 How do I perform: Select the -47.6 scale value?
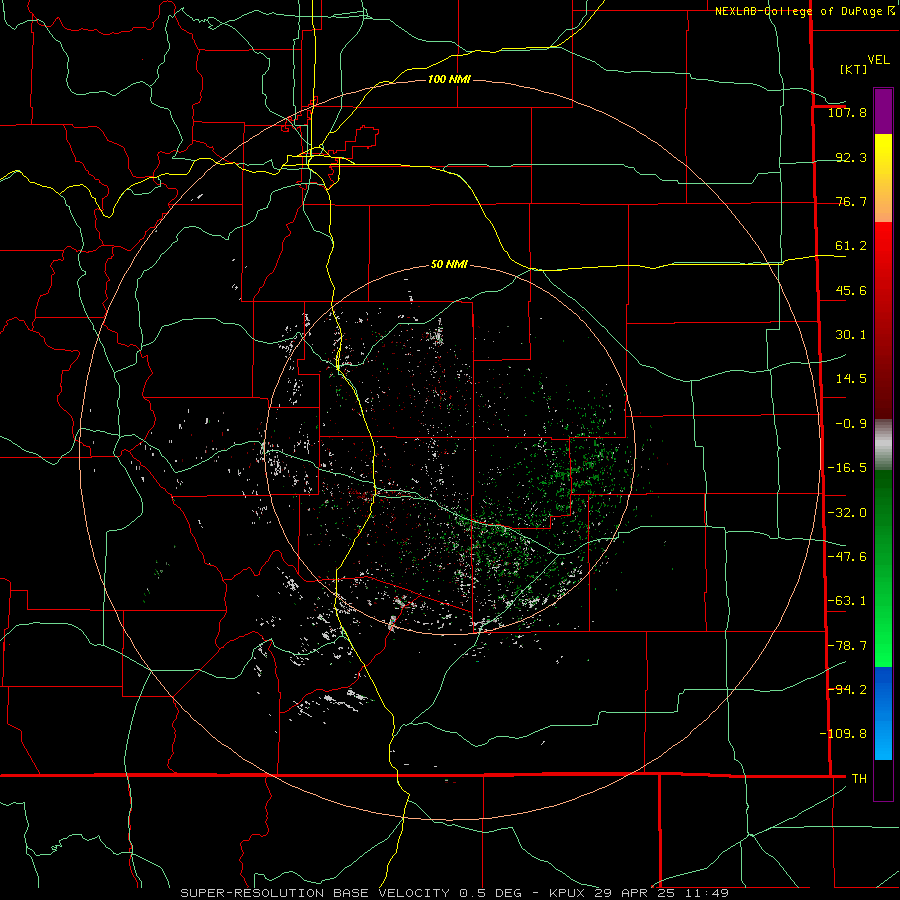pyautogui.click(x=847, y=557)
